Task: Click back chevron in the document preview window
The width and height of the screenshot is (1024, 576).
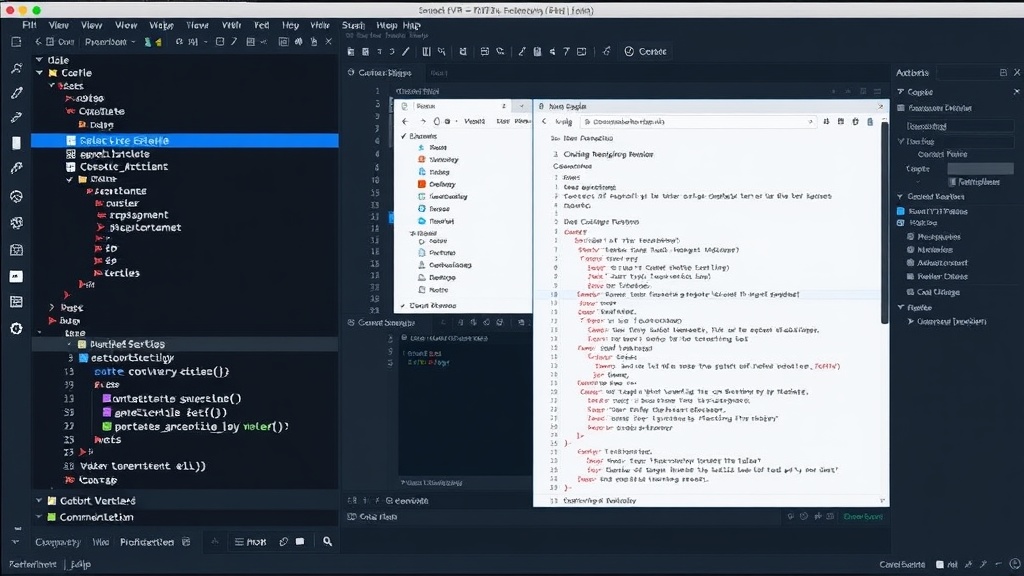Action: click(x=545, y=121)
